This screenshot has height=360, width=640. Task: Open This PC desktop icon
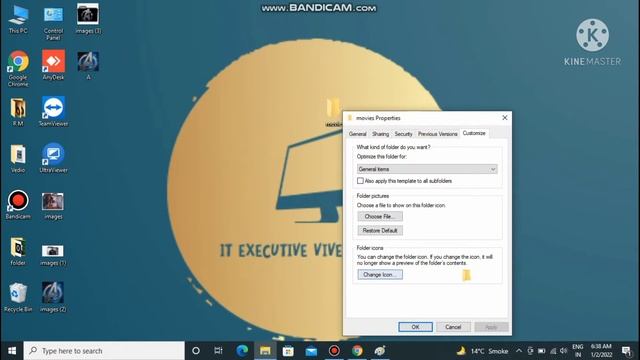18,19
